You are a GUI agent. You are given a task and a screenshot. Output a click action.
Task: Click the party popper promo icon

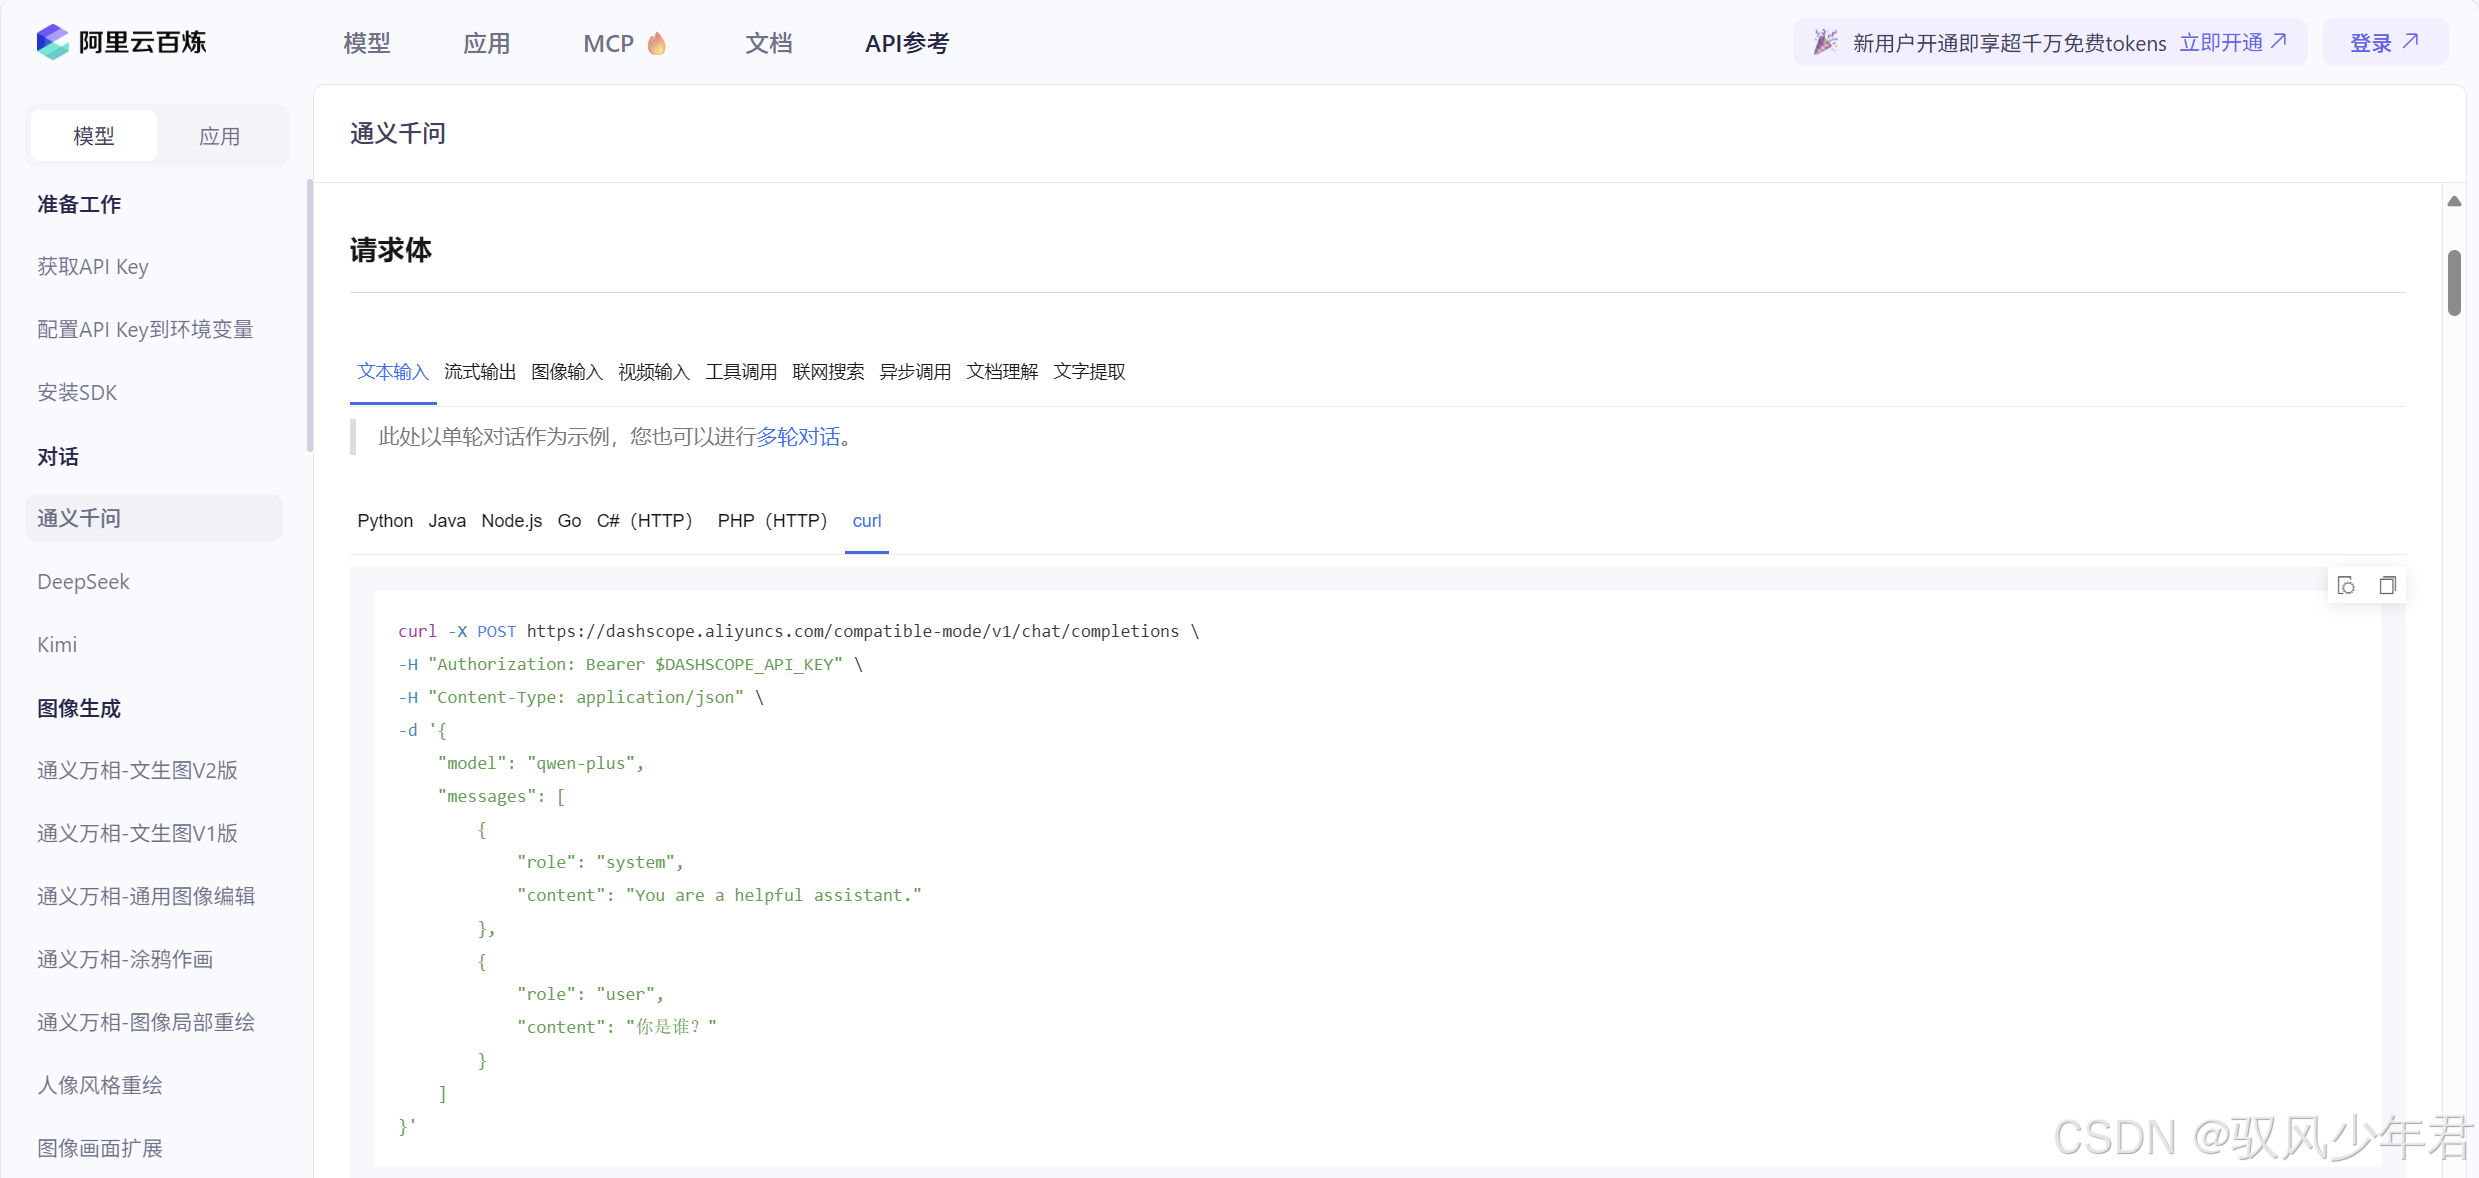[x=1825, y=42]
